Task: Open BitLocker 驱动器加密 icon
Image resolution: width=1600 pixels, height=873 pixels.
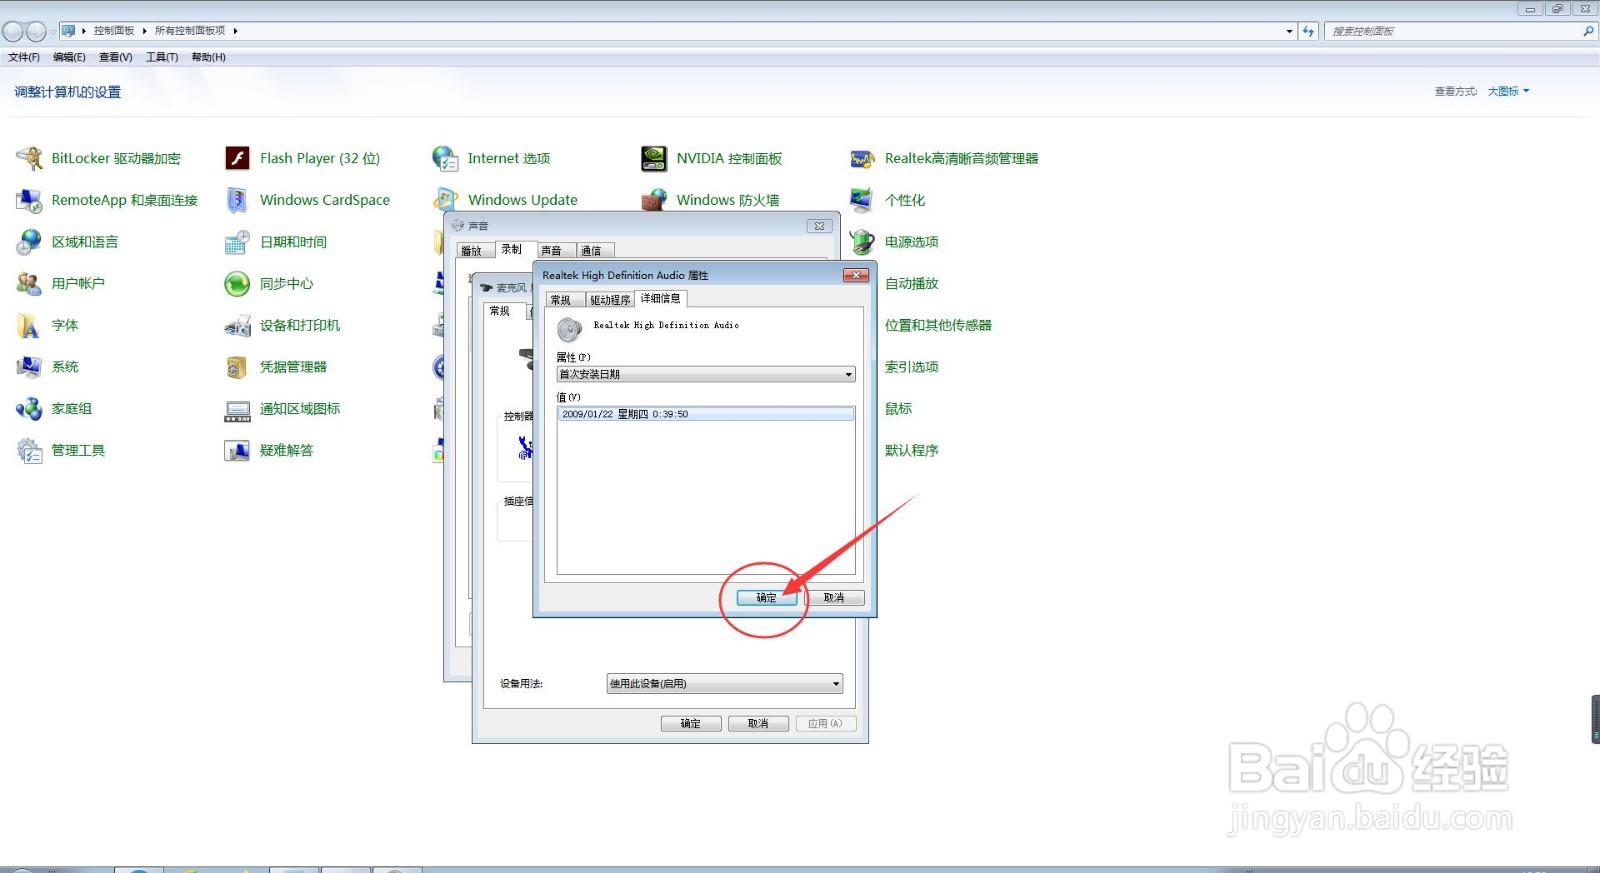Action: point(29,158)
